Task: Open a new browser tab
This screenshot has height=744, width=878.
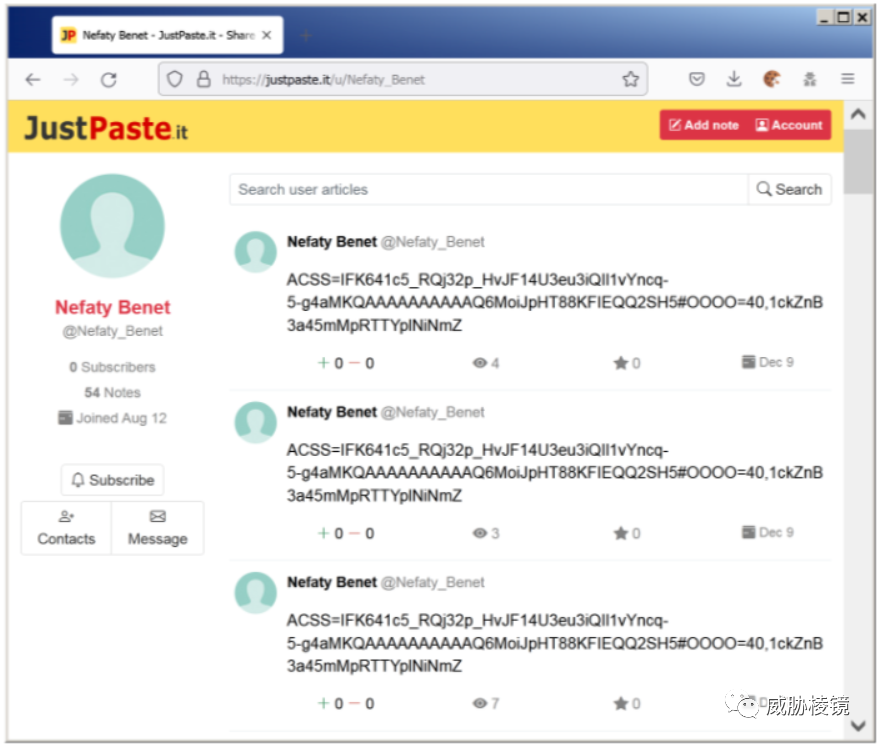Action: point(306,36)
